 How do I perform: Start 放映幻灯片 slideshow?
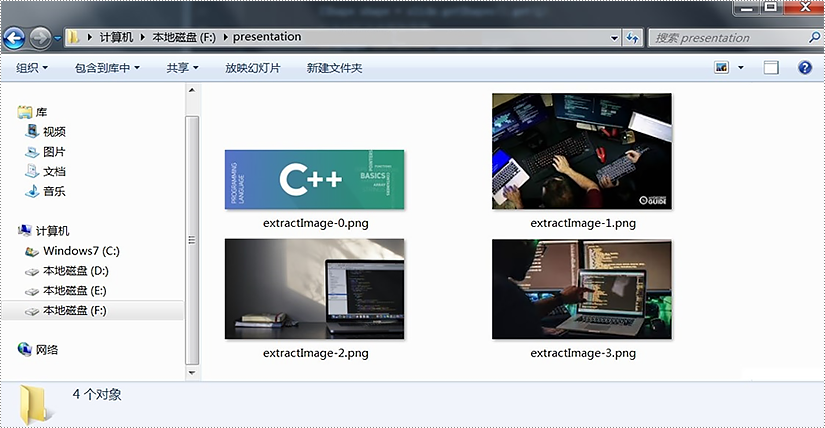[253, 68]
